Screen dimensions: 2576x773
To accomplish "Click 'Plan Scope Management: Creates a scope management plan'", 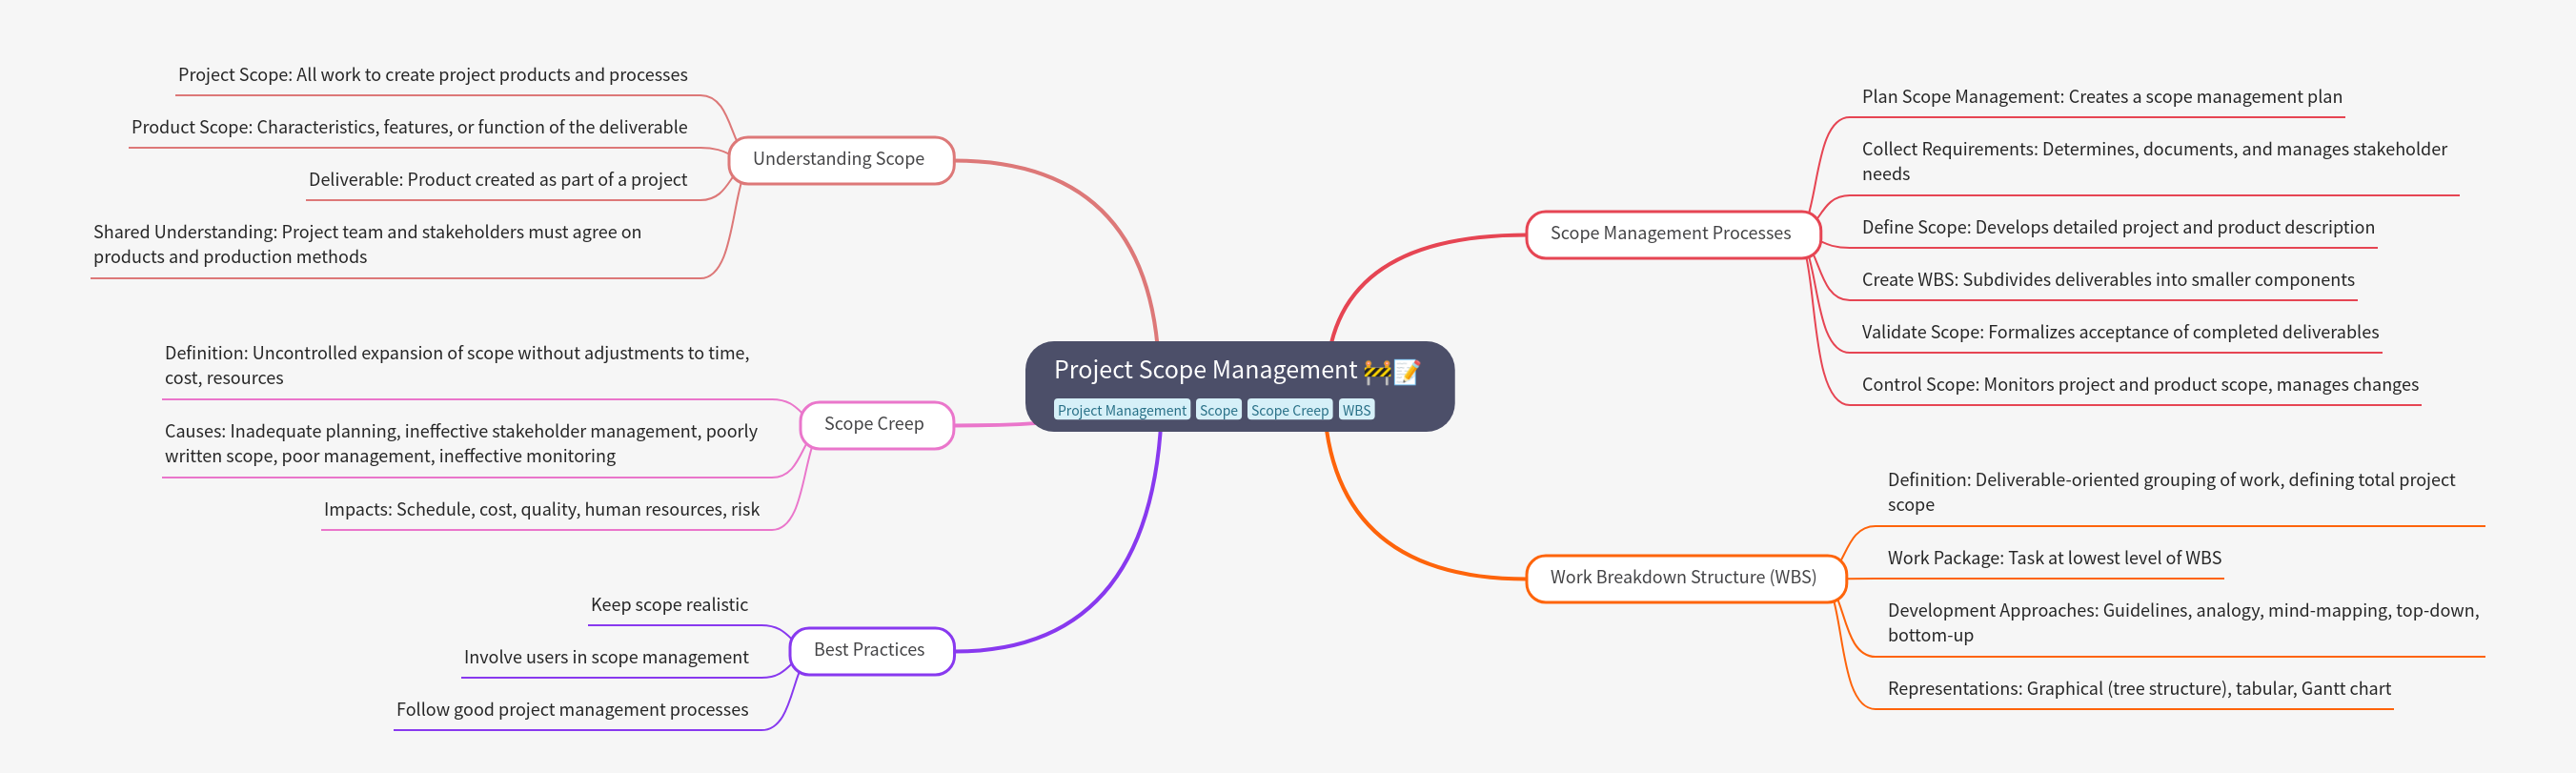I will click(x=2102, y=97).
